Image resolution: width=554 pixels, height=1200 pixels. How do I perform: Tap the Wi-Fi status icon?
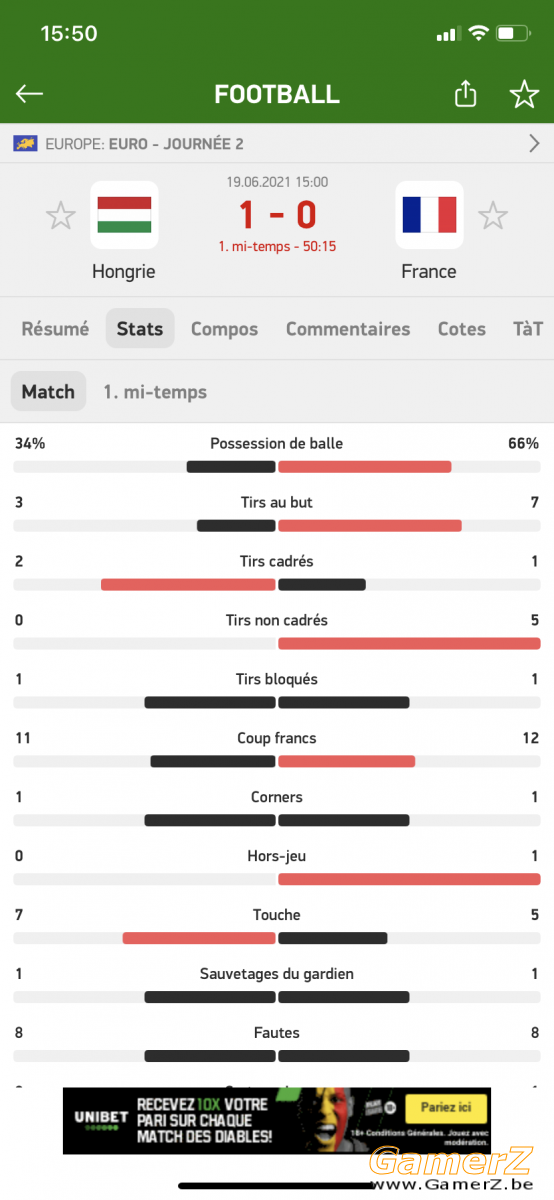[478, 34]
